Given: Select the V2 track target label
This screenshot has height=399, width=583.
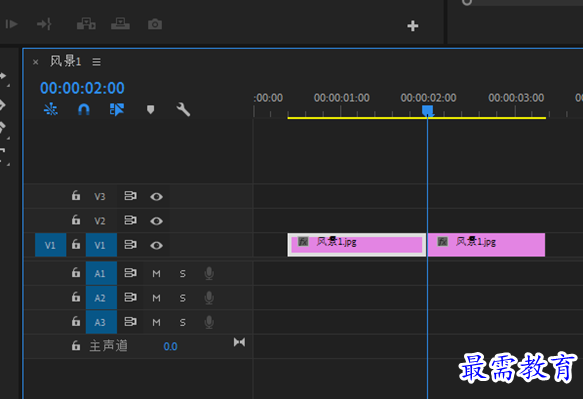Looking at the screenshot, I should 100,221.
